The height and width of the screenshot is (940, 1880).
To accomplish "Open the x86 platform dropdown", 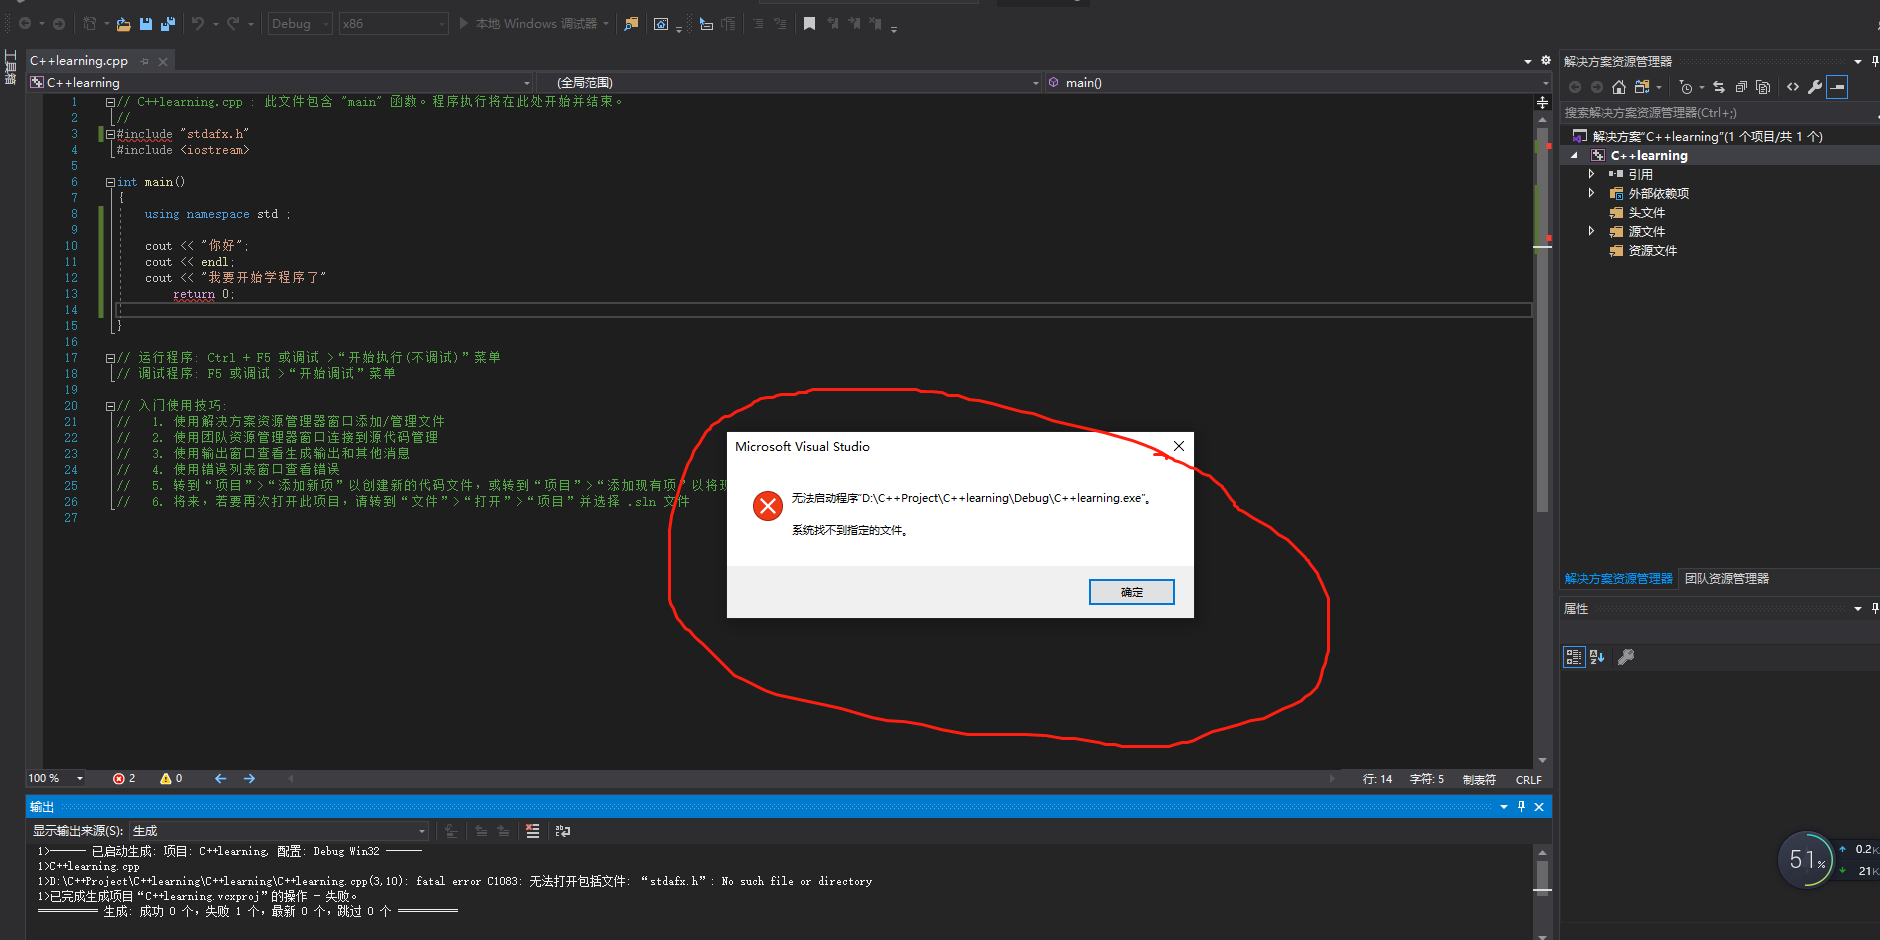I will coord(393,24).
